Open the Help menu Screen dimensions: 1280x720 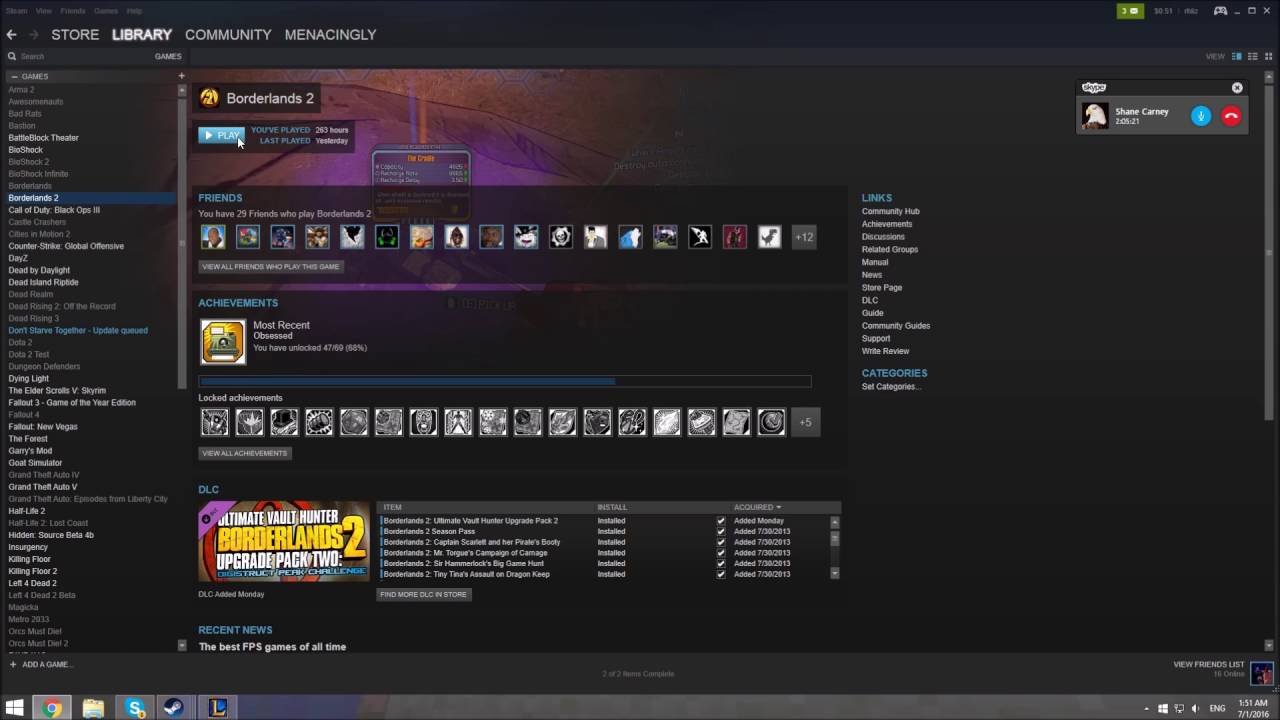pyautogui.click(x=133, y=11)
